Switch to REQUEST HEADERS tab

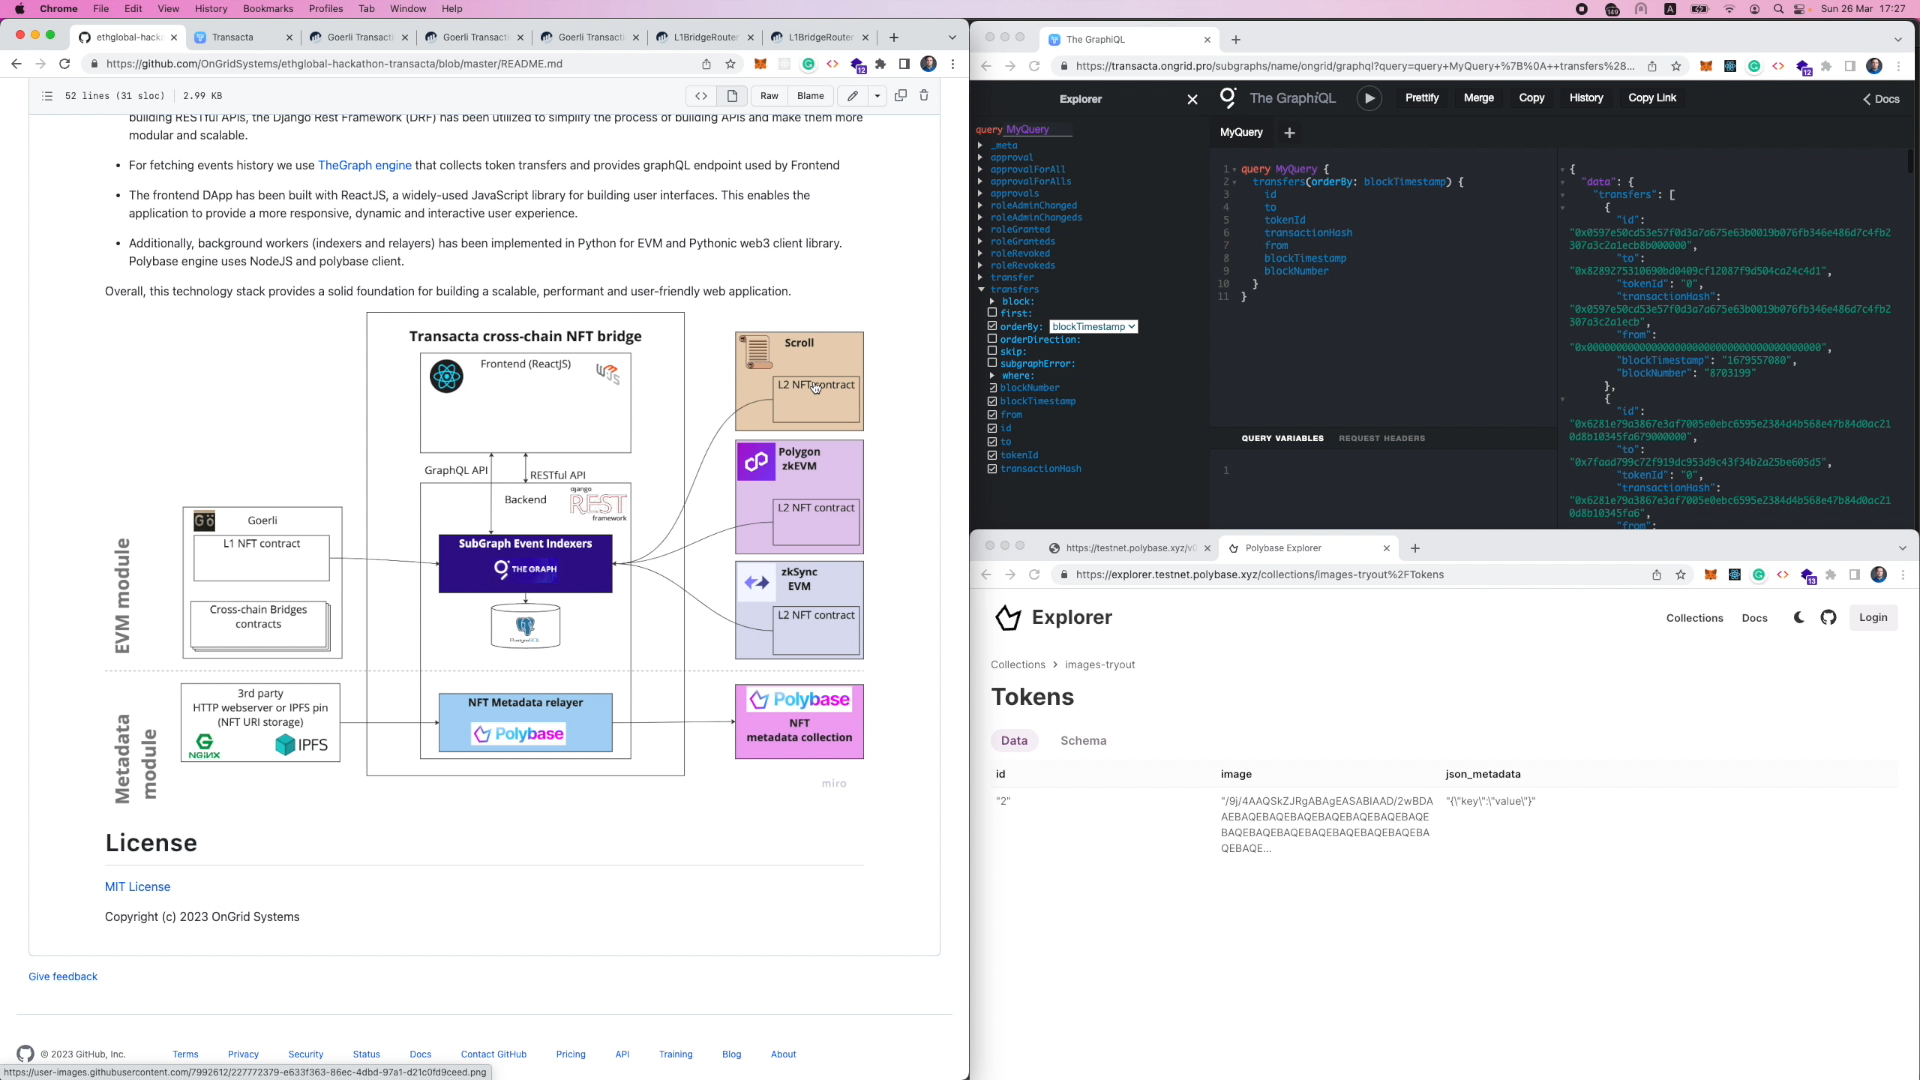(1382, 438)
